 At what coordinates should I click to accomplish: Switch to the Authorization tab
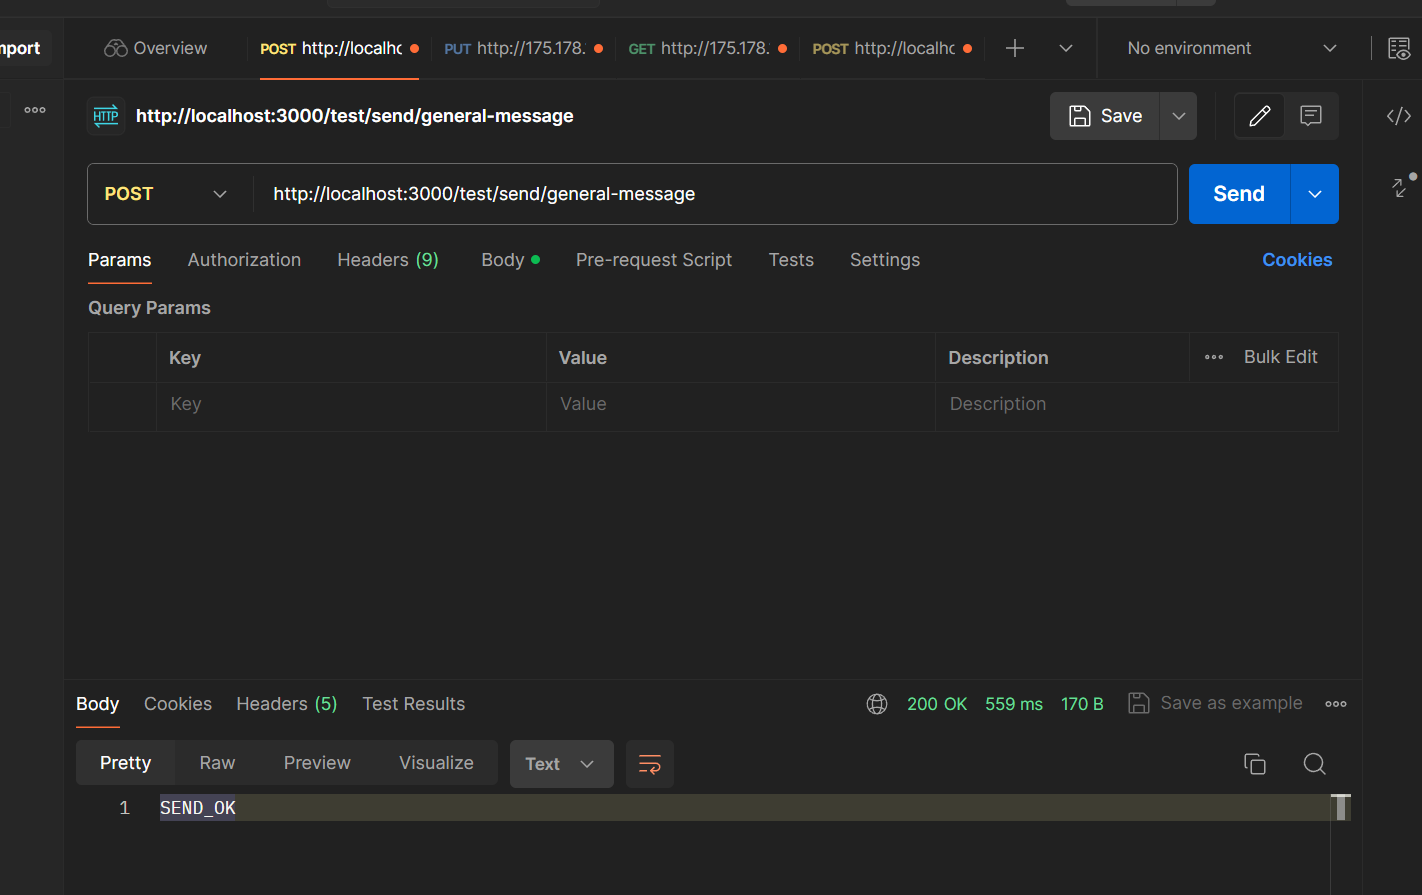(x=244, y=259)
